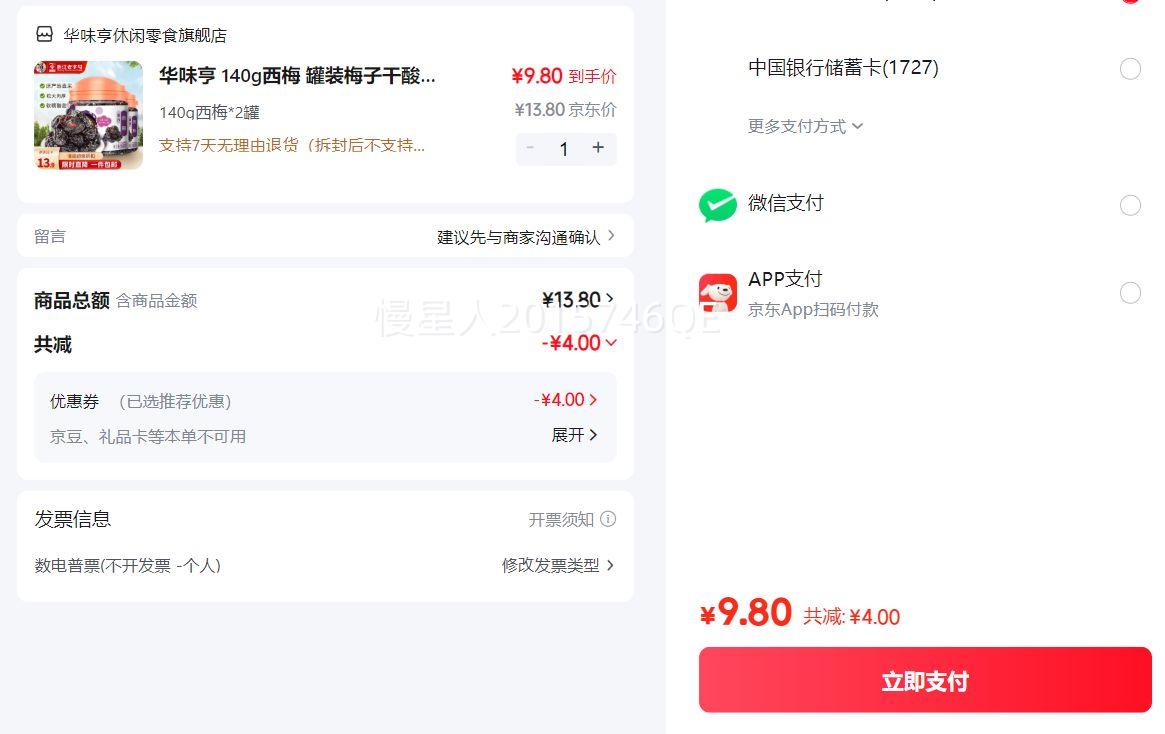Click the WeChat Pay green logo
The image size is (1165, 734).
(x=717, y=205)
